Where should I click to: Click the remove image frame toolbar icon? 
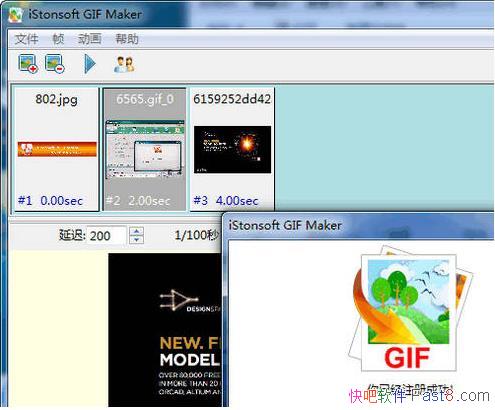click(55, 64)
